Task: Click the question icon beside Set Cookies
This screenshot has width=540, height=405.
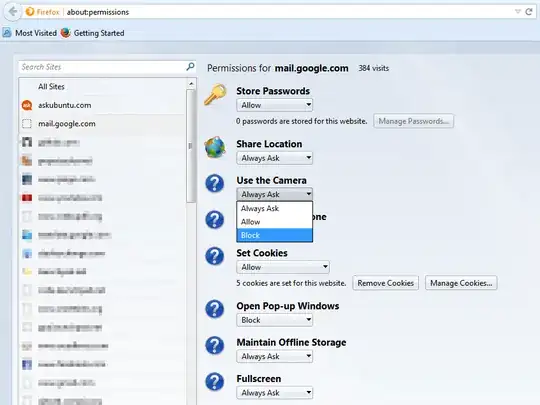Action: coord(215,256)
